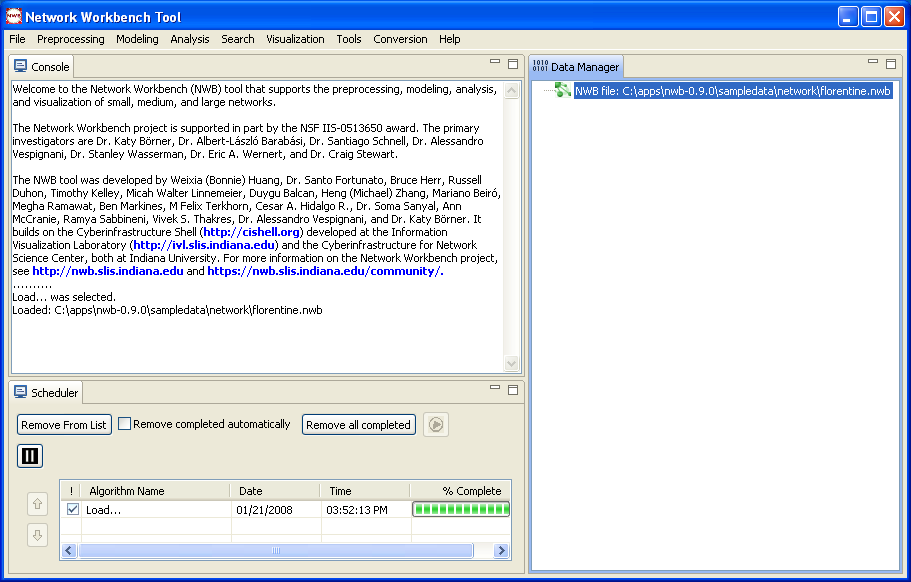
Task: Click the move down arrow in Scheduler
Action: click(x=37, y=535)
